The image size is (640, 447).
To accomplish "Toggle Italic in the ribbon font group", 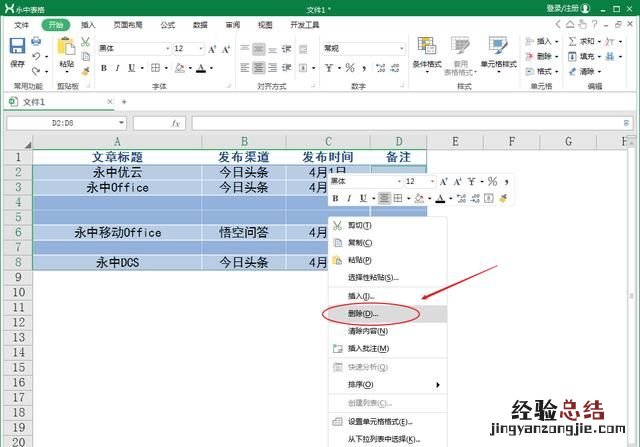I will click(118, 68).
